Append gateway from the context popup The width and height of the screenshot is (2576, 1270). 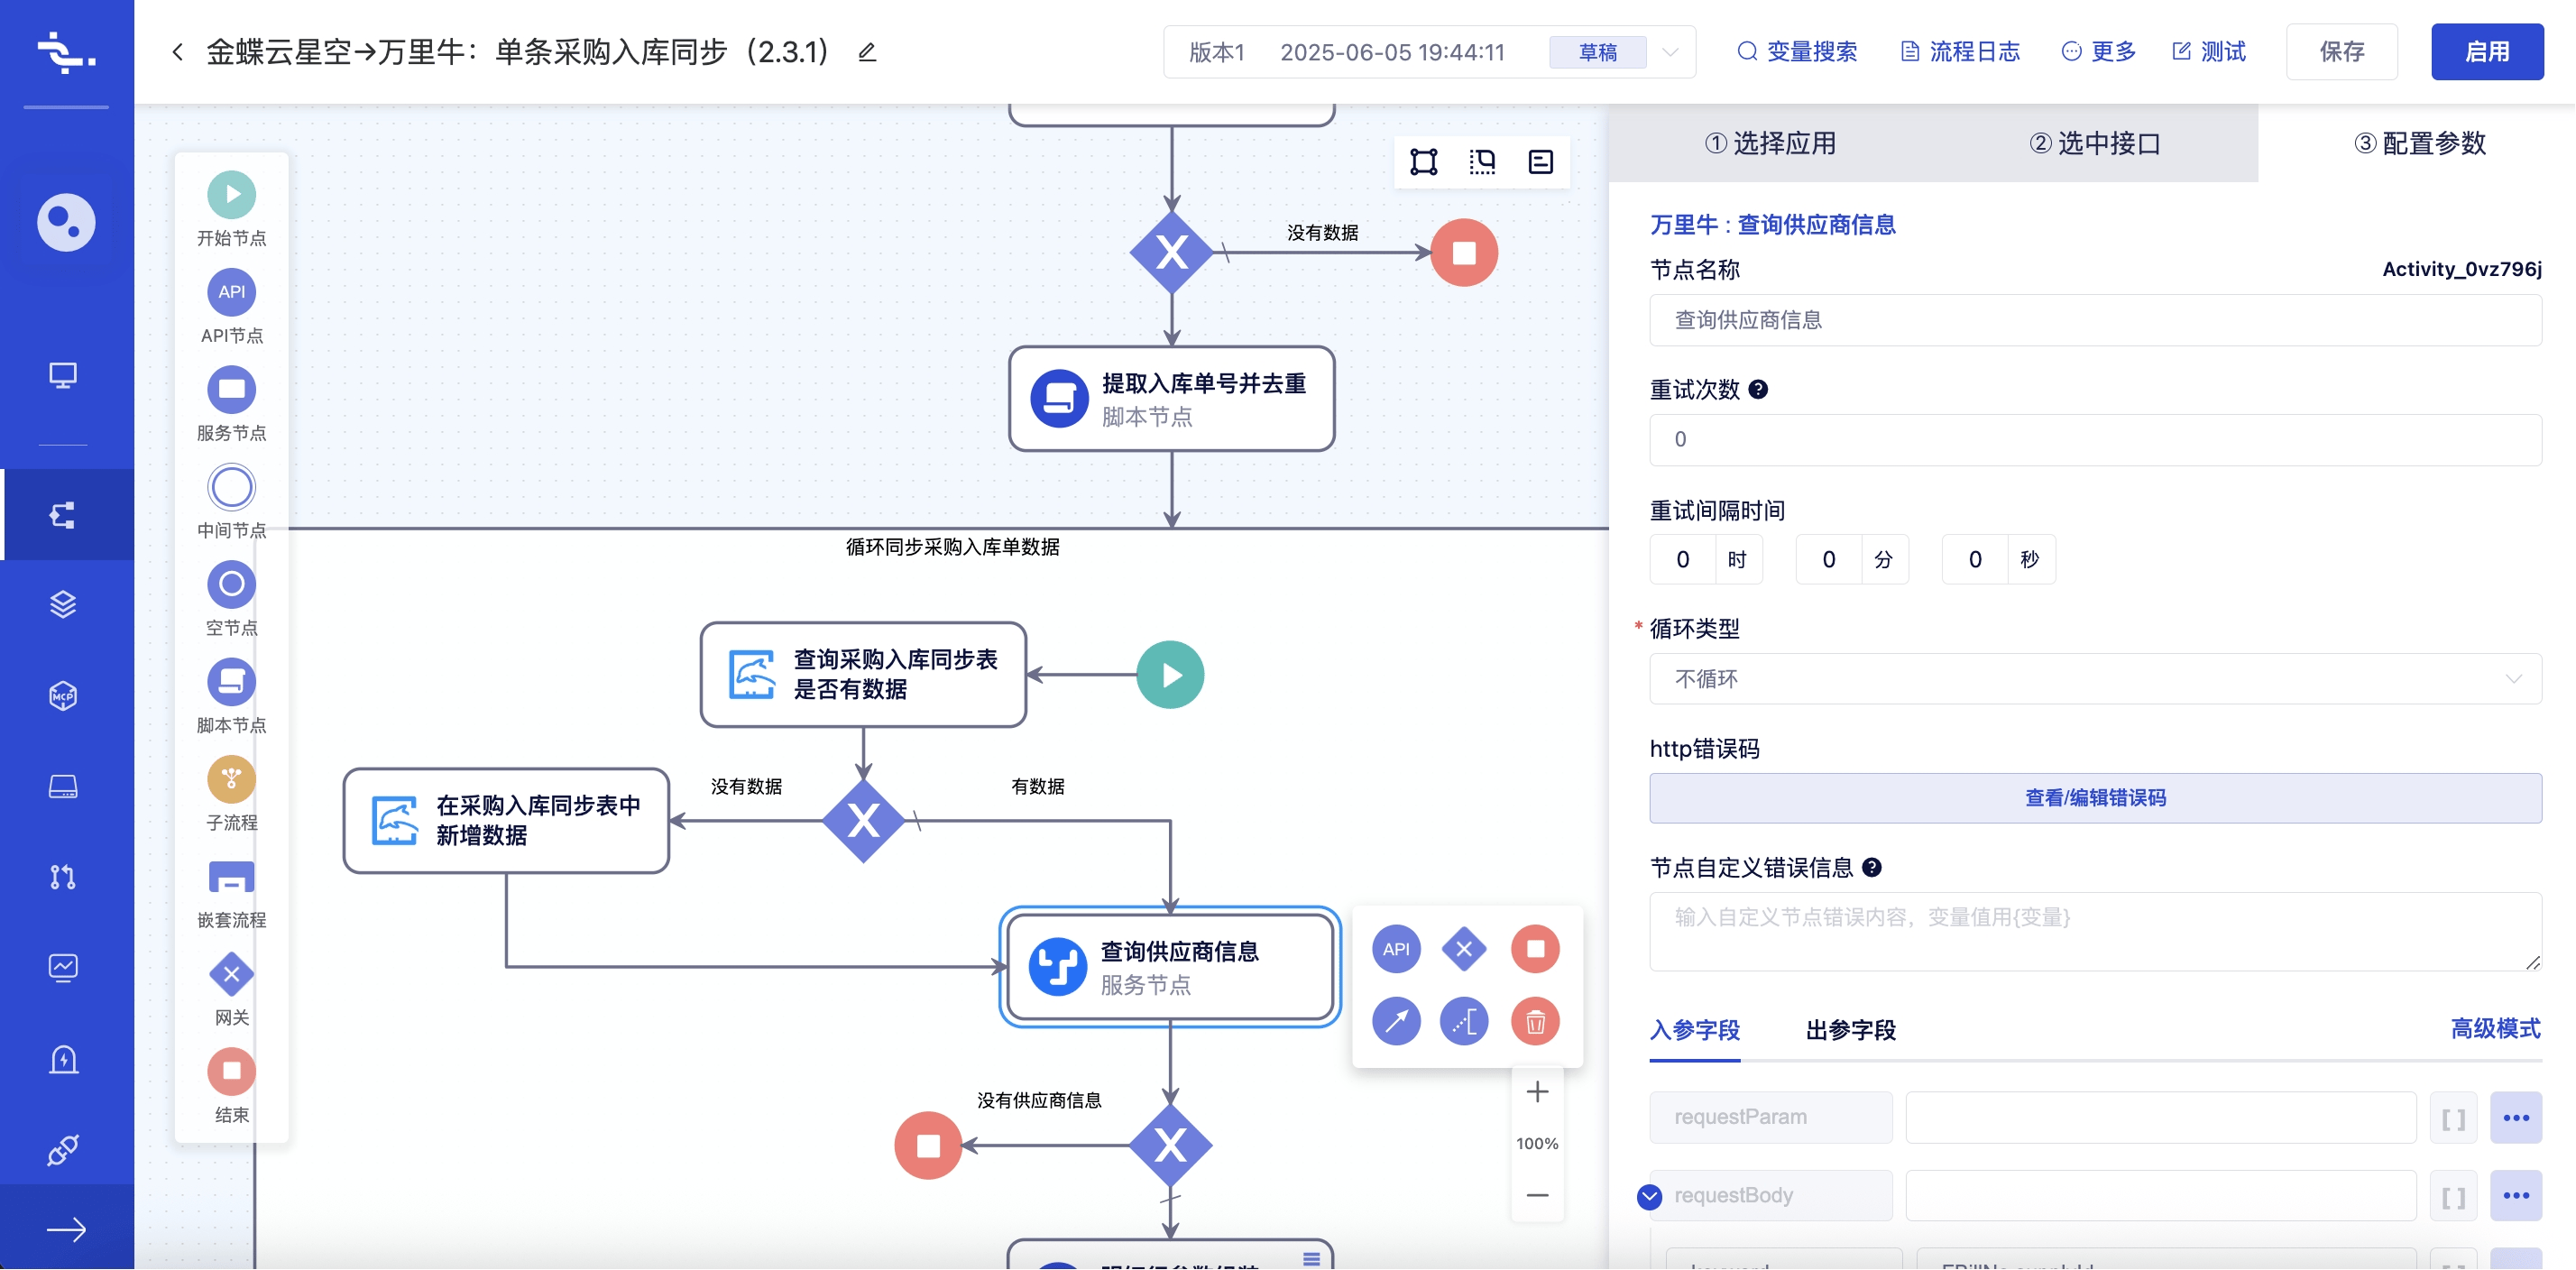(1464, 949)
